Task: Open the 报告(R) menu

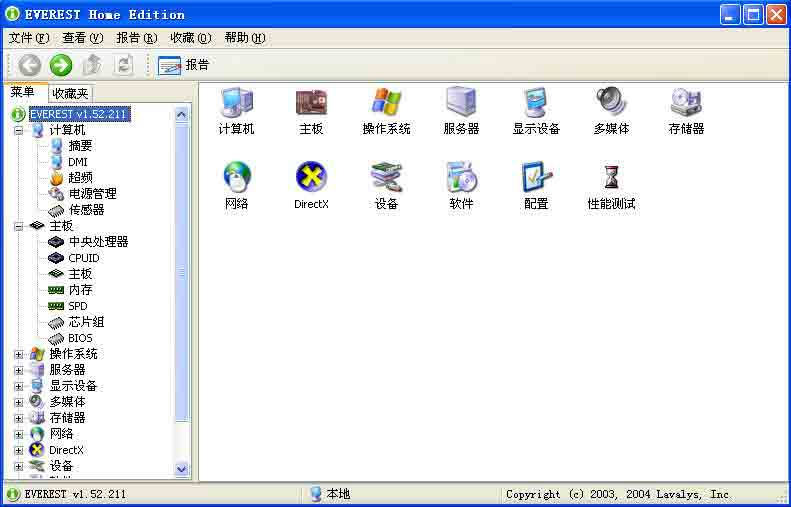Action: pyautogui.click(x=137, y=38)
